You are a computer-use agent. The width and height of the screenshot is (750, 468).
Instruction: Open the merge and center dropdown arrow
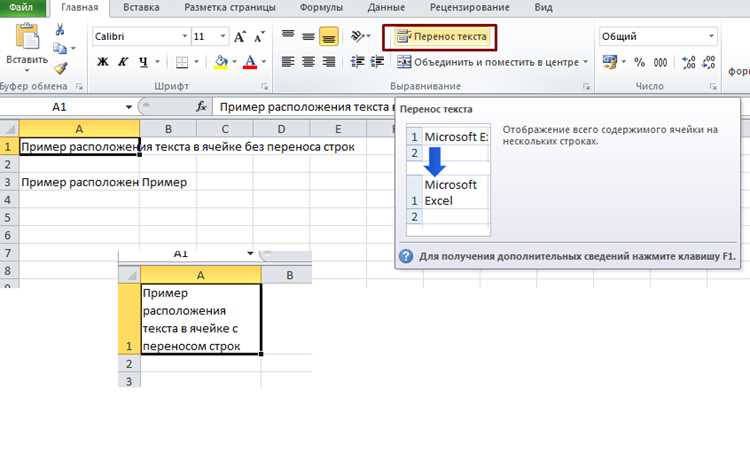585,62
